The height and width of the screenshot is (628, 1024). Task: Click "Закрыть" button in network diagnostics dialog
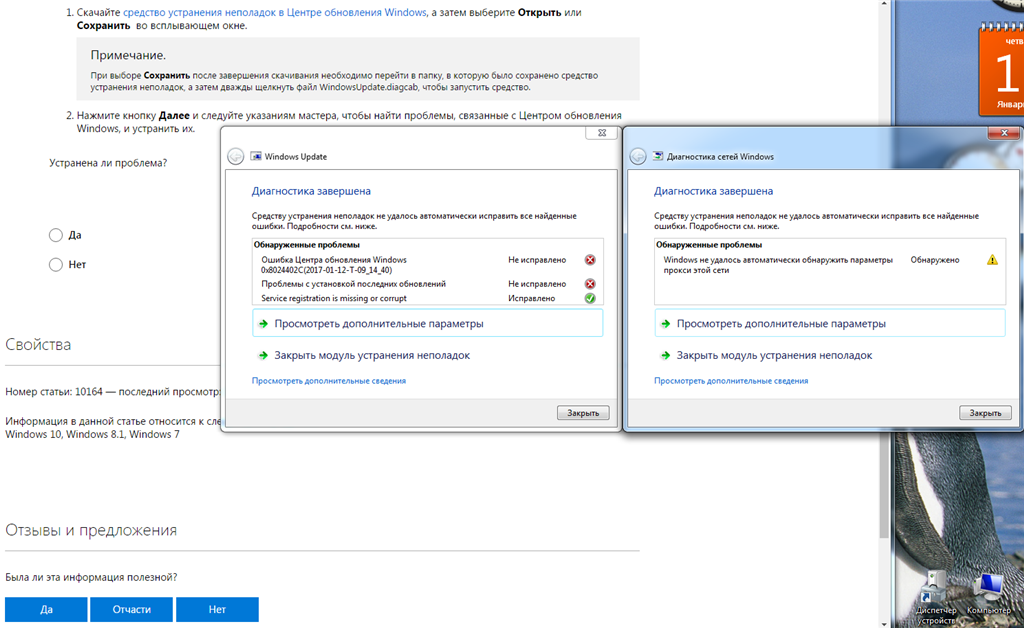(x=985, y=413)
